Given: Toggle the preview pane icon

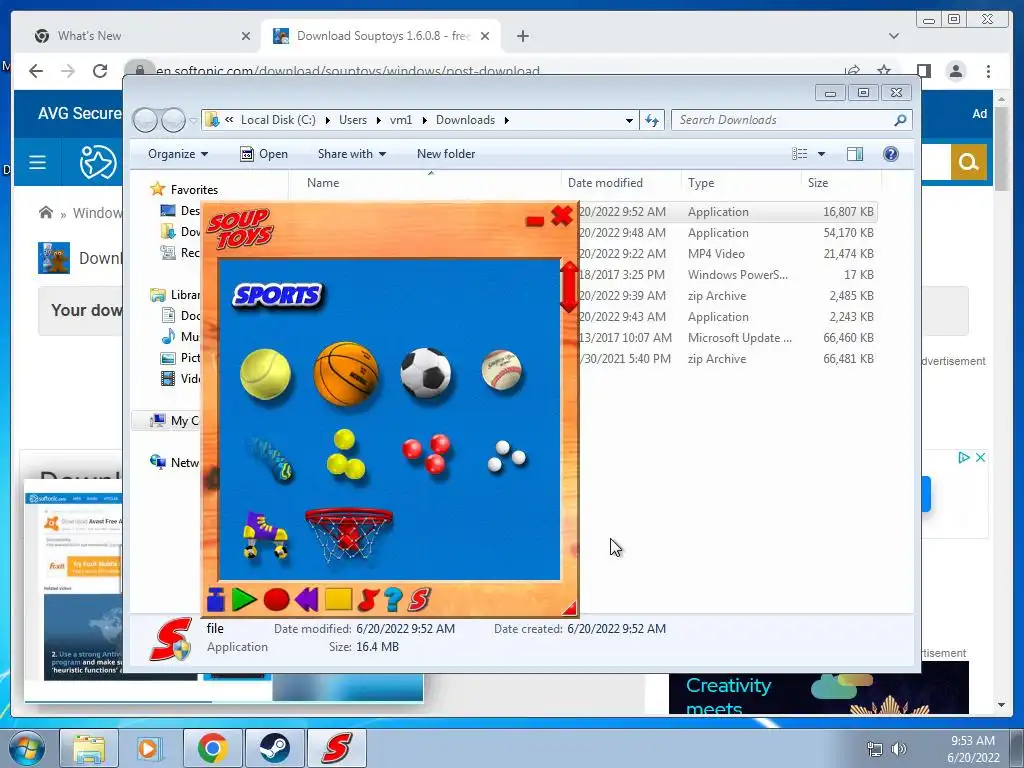Looking at the screenshot, I should click(855, 153).
